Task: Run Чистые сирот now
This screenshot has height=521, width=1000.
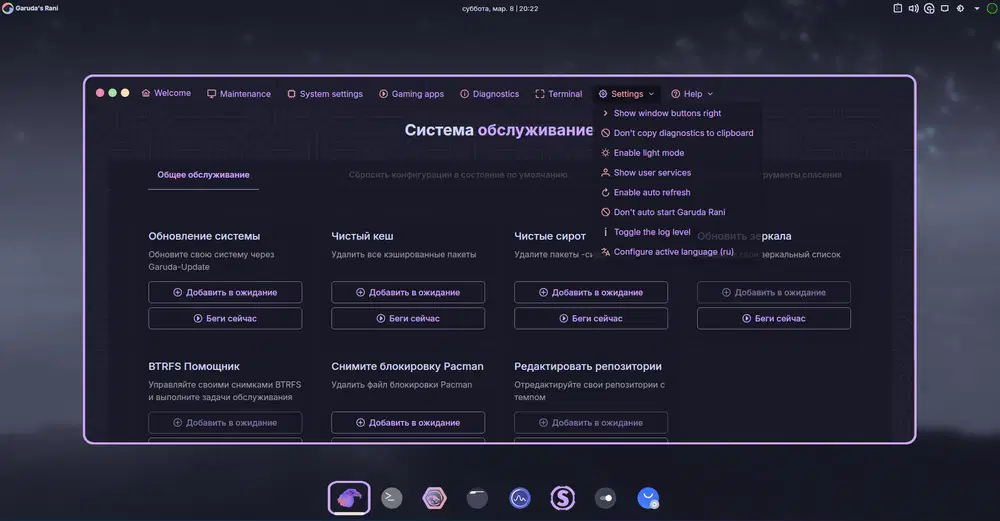Action: coord(591,318)
